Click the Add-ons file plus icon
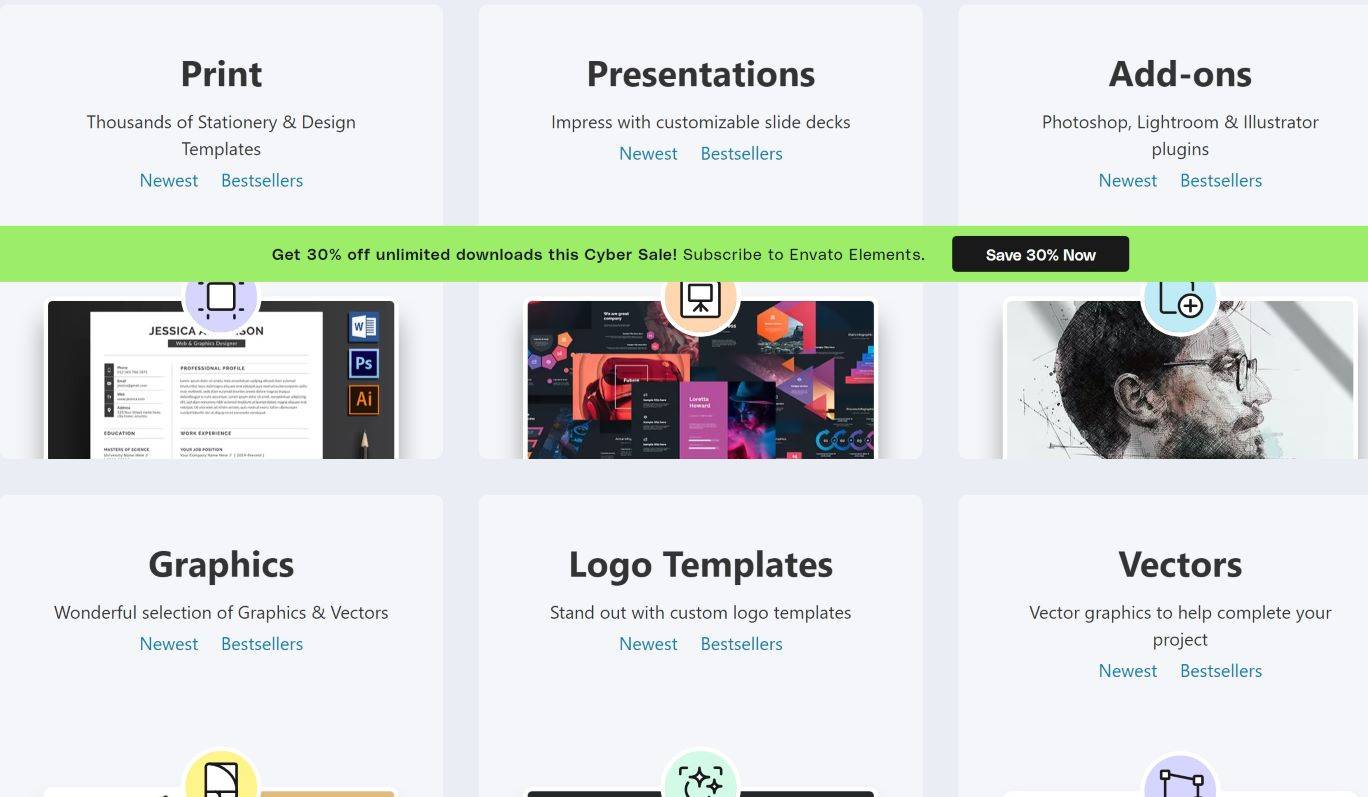Viewport: 1368px width, 797px height. click(x=1180, y=305)
